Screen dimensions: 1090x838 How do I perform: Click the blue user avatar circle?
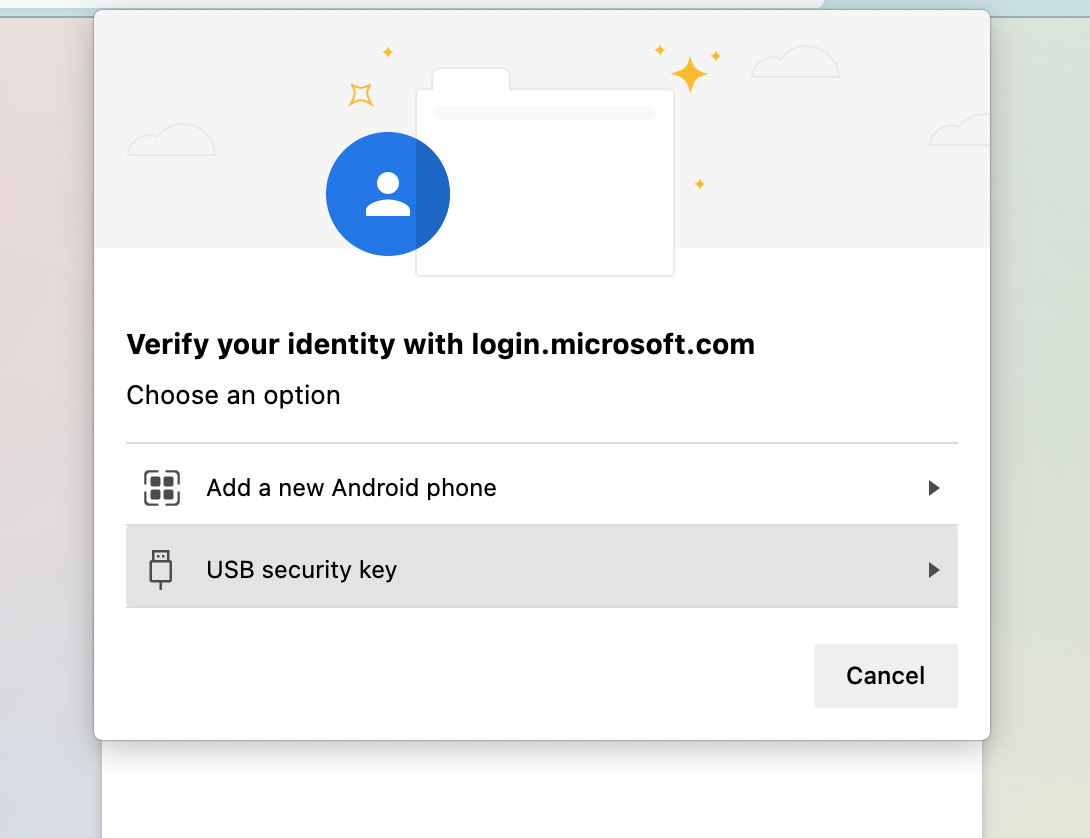[x=387, y=194]
